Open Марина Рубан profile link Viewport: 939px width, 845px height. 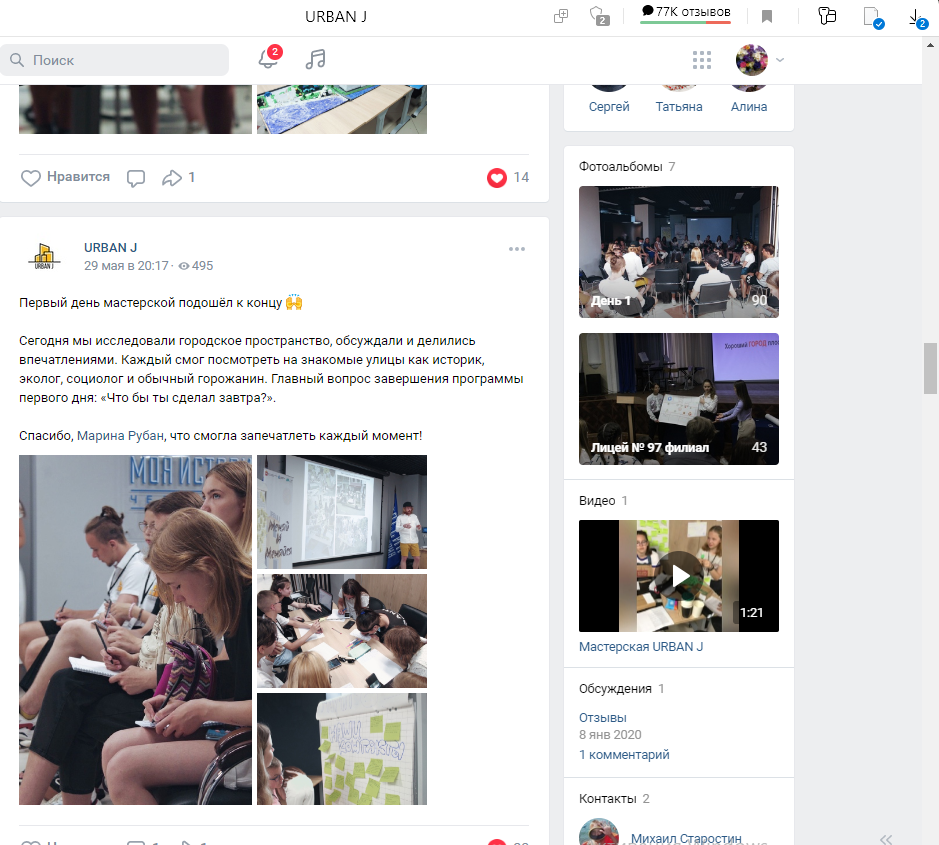120,436
